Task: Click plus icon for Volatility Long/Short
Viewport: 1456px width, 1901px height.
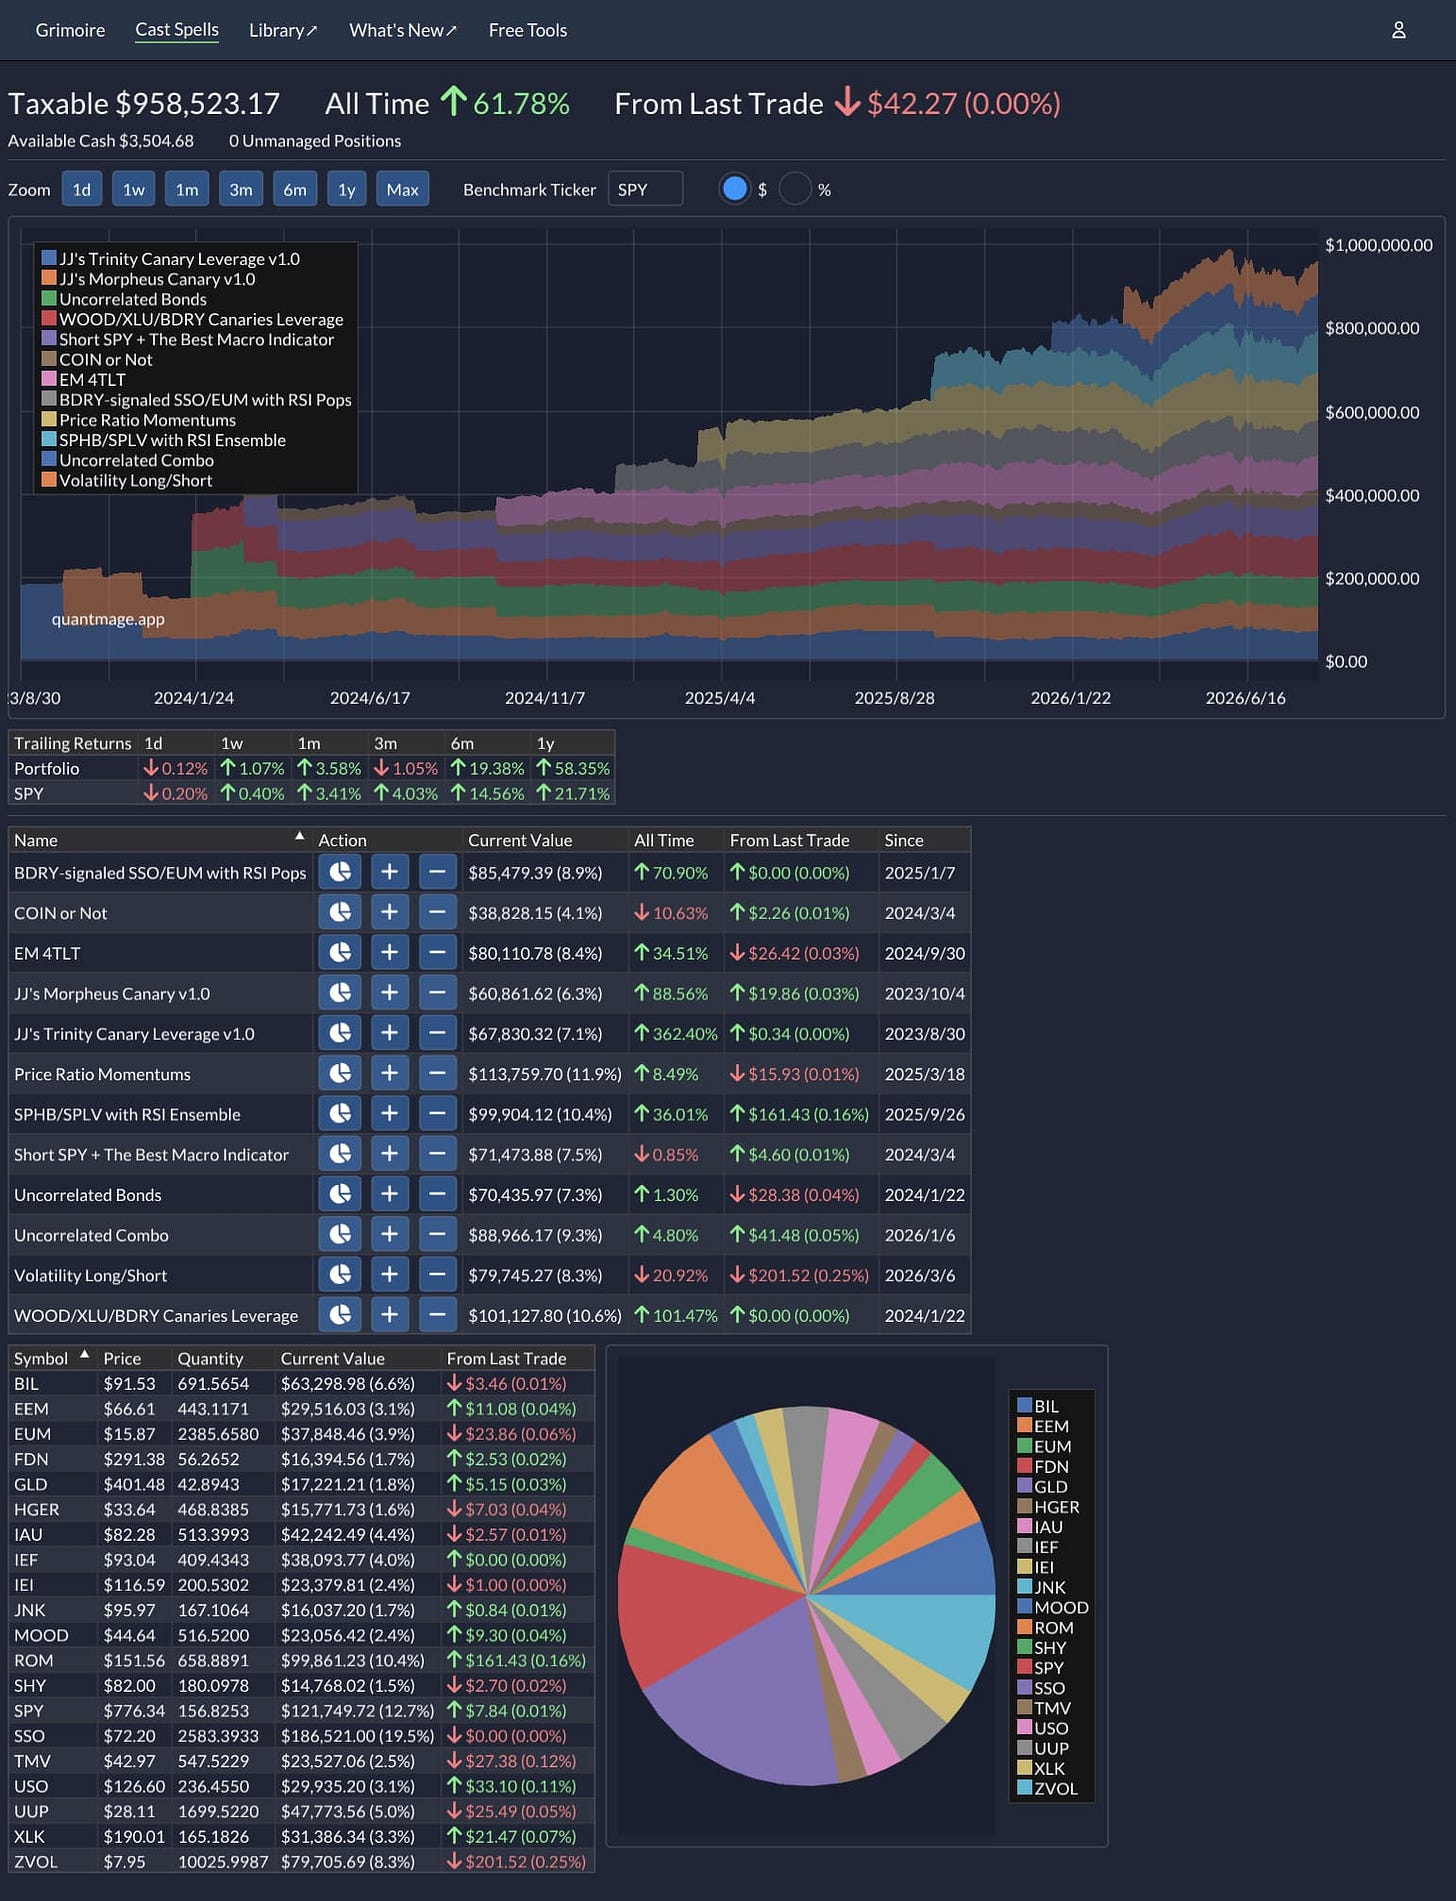Action: point(389,1274)
